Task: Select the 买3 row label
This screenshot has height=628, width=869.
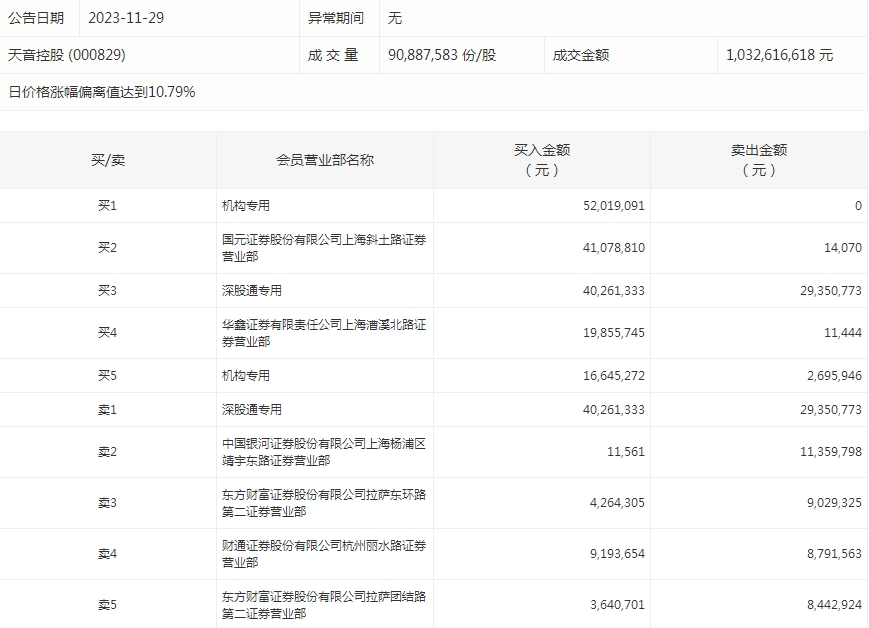Action: click(108, 290)
